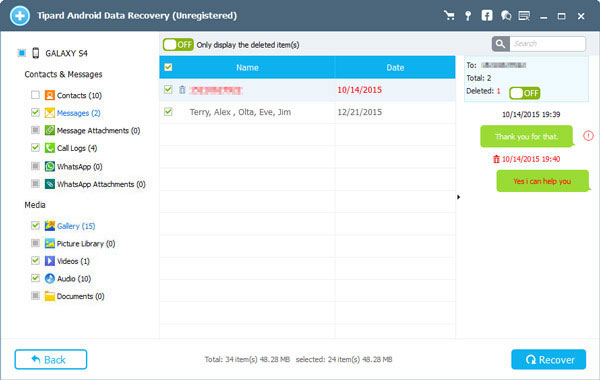Click trash icon in the deleted message row
This screenshot has width=600, height=380.
[x=182, y=90]
